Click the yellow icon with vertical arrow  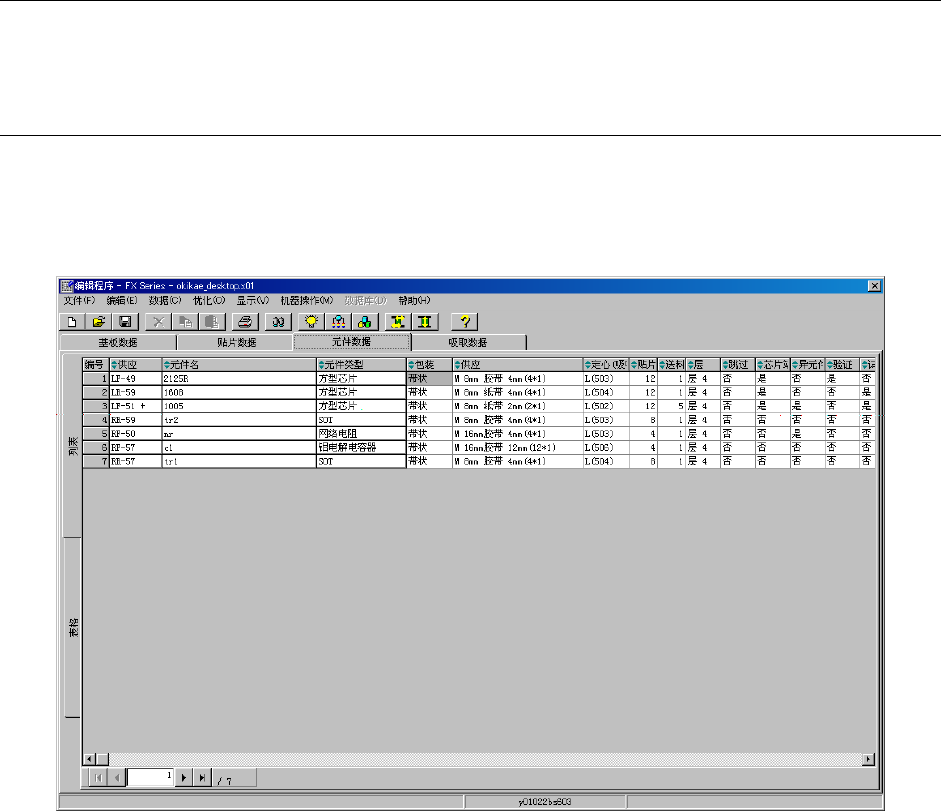tap(425, 322)
